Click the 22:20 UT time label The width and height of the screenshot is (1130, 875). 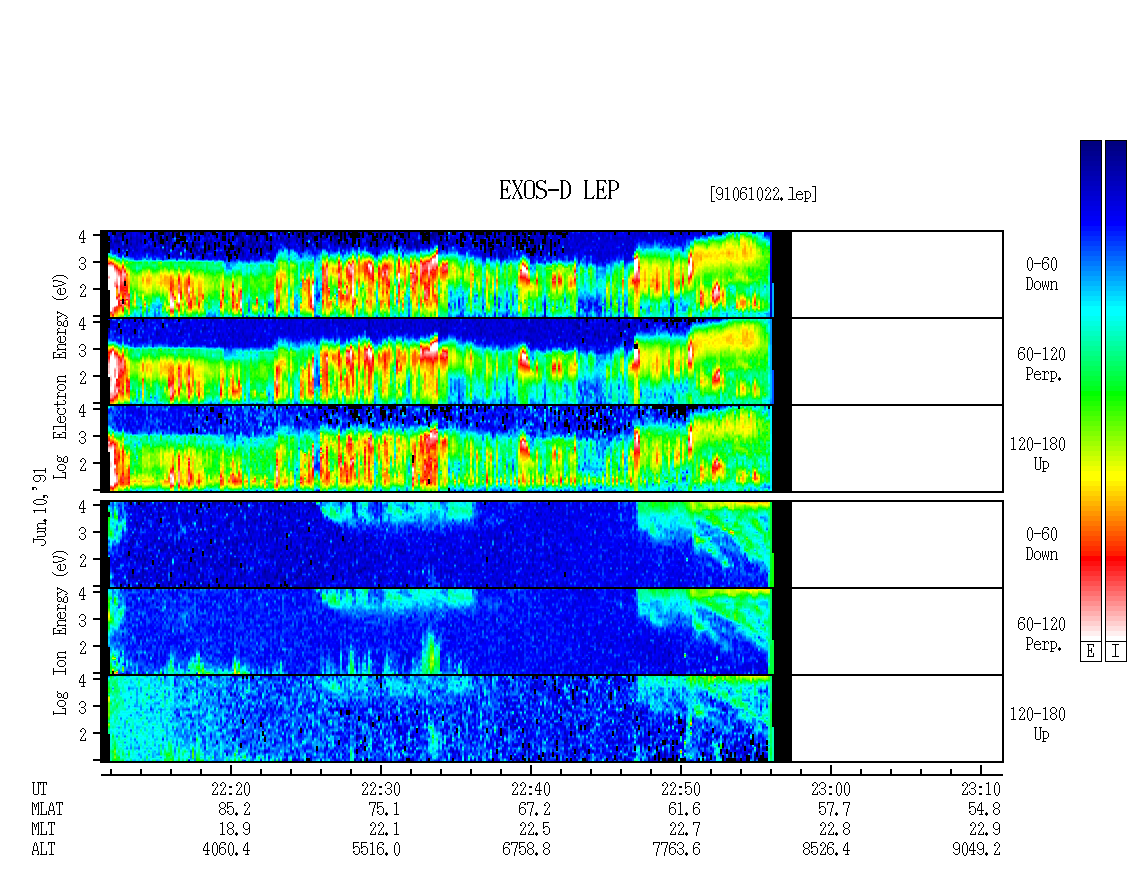(231, 789)
